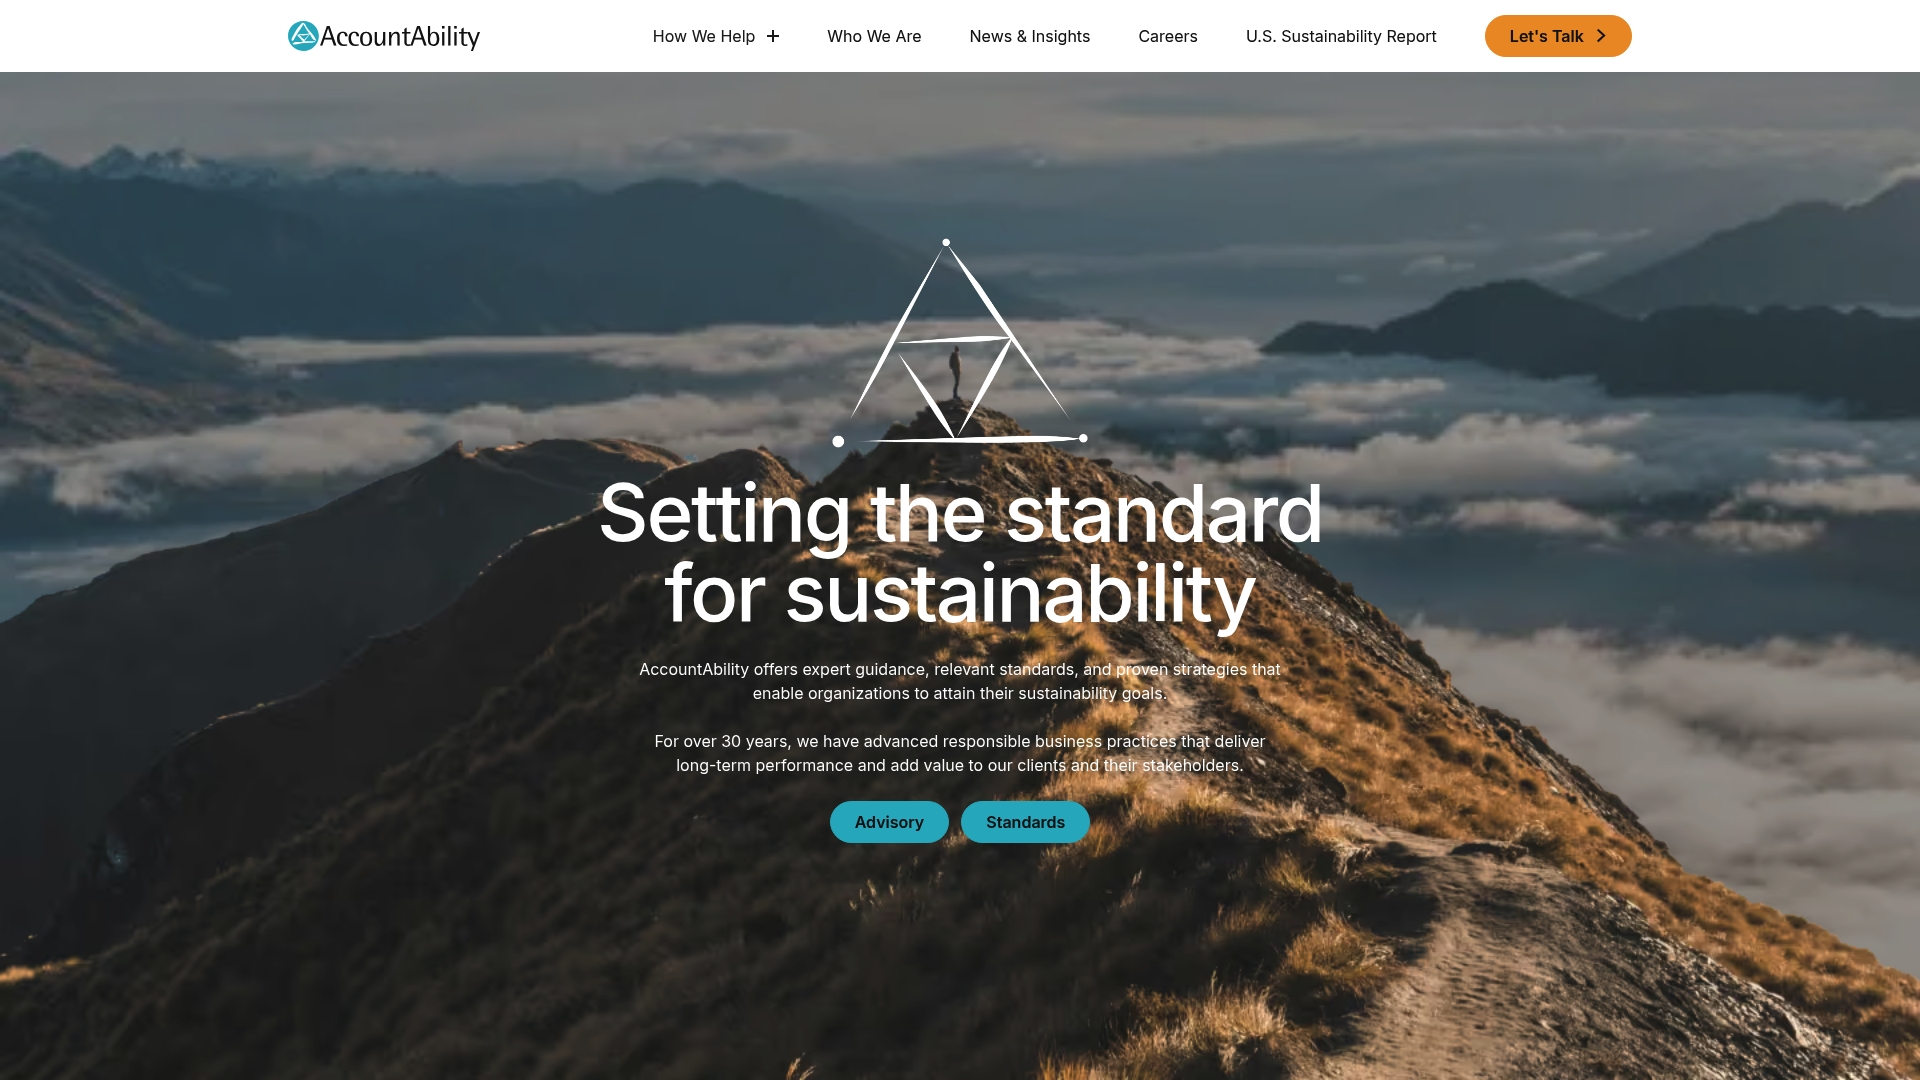Click the Setting the standard headline
Image resolution: width=1920 pixels, height=1080 pixels.
coord(960,553)
